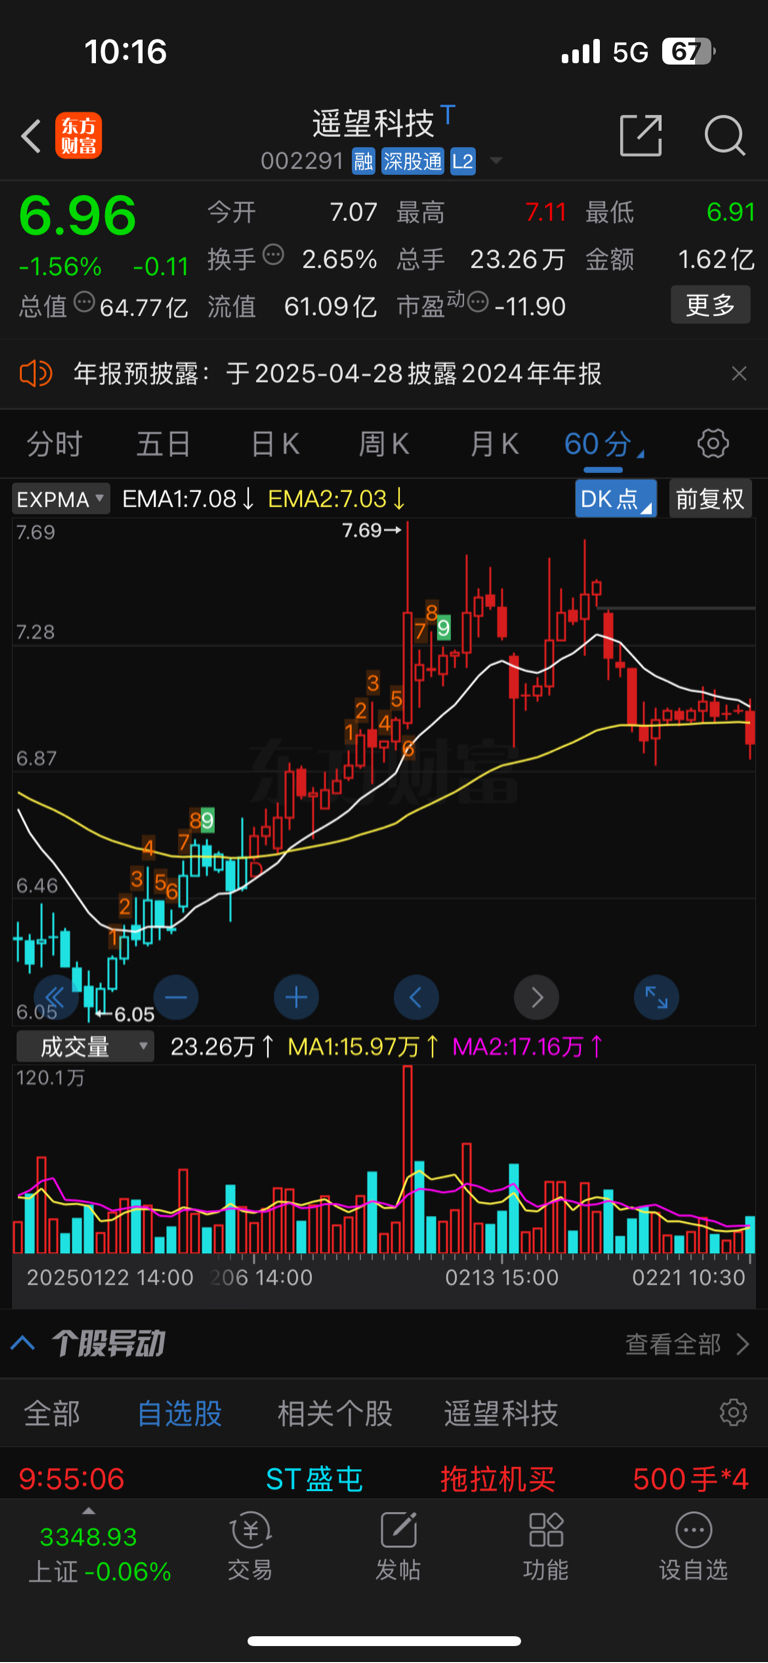Tap the EMA2:7.03 value label
This screenshot has height=1663, width=768.
(x=336, y=499)
